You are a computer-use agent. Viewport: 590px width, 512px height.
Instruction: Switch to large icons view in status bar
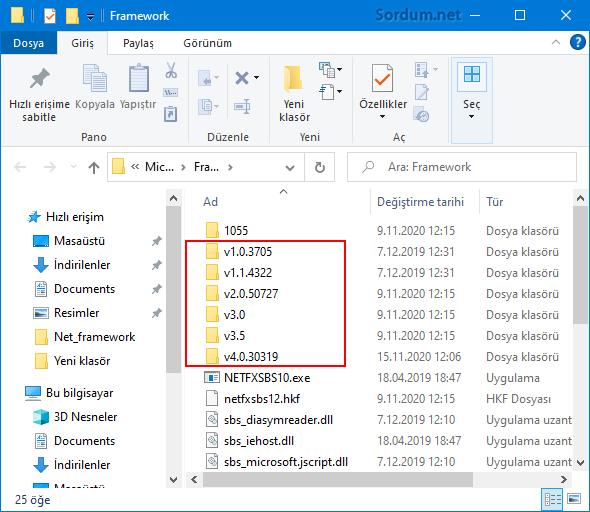pos(574,499)
